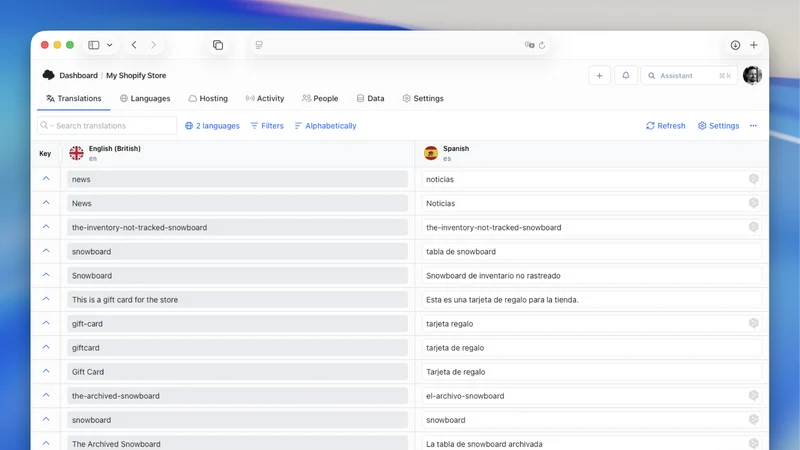Click the English (British) flag icon
Viewport: 800px width, 450px height.
click(x=77, y=153)
